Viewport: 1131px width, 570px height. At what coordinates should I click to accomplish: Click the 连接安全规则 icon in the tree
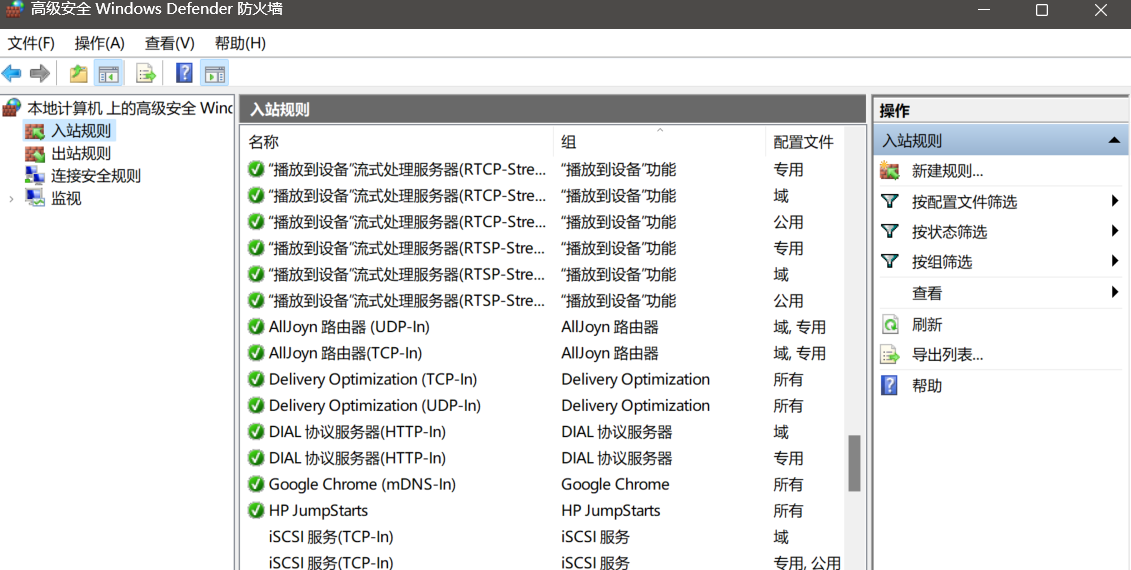pyautogui.click(x=35, y=175)
